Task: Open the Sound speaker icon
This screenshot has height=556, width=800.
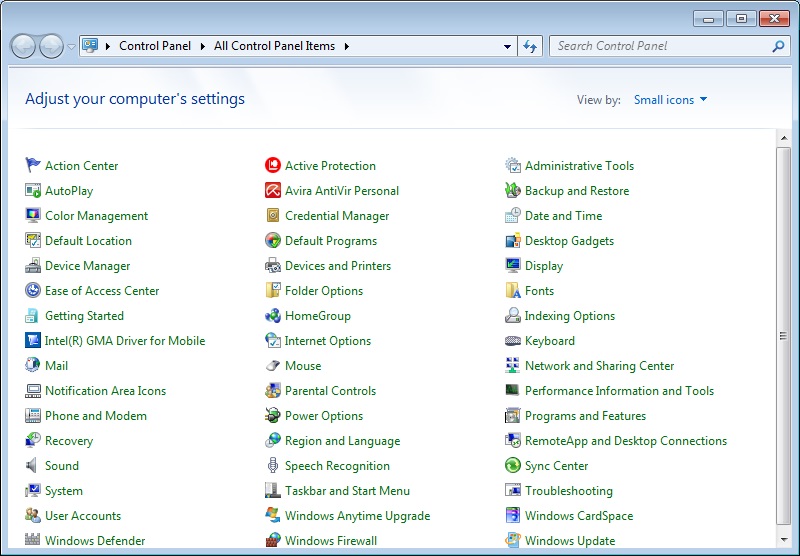Action: click(x=32, y=465)
